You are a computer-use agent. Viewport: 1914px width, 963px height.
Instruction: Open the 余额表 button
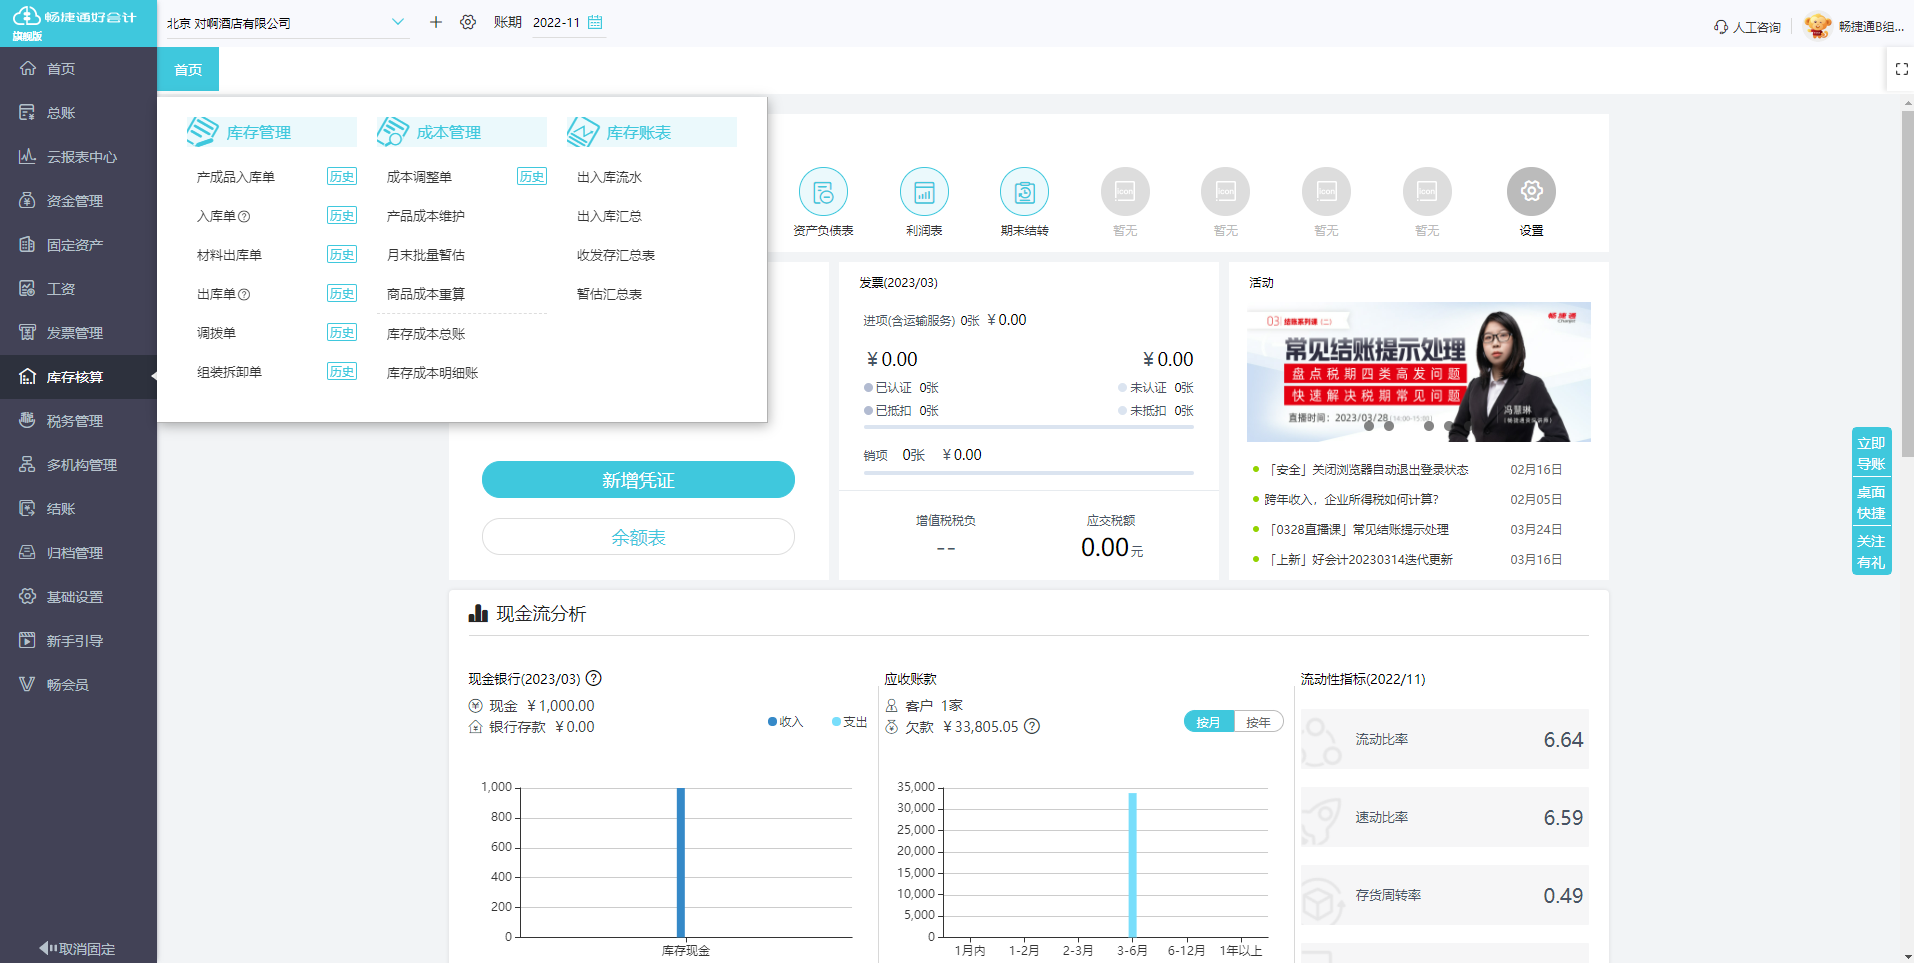click(638, 537)
